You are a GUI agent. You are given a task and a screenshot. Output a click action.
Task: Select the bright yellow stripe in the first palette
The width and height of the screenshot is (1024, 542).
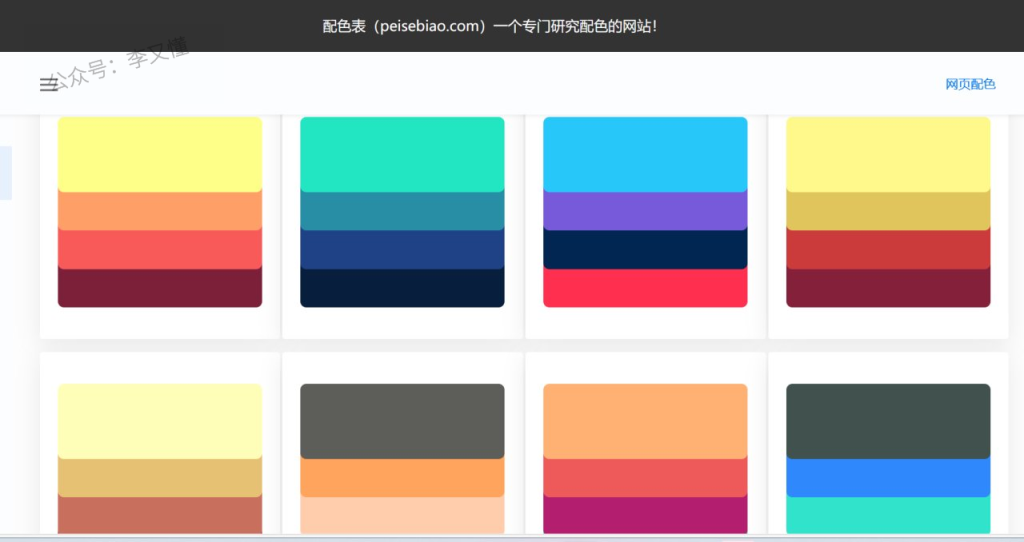tap(160, 154)
